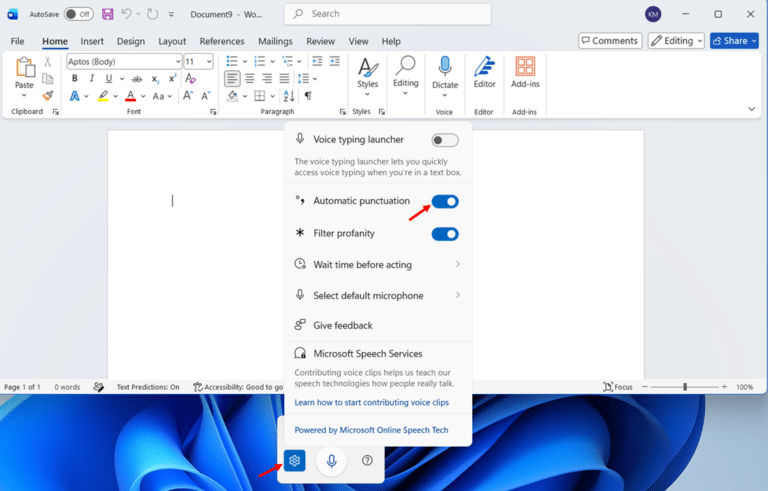
Task: Align text left
Action: [232, 78]
